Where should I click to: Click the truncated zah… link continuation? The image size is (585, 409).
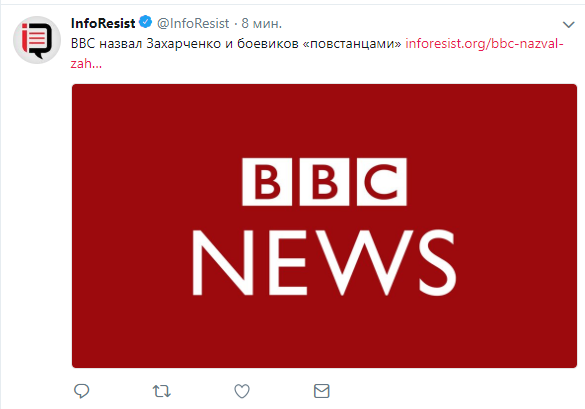pyautogui.click(x=86, y=64)
